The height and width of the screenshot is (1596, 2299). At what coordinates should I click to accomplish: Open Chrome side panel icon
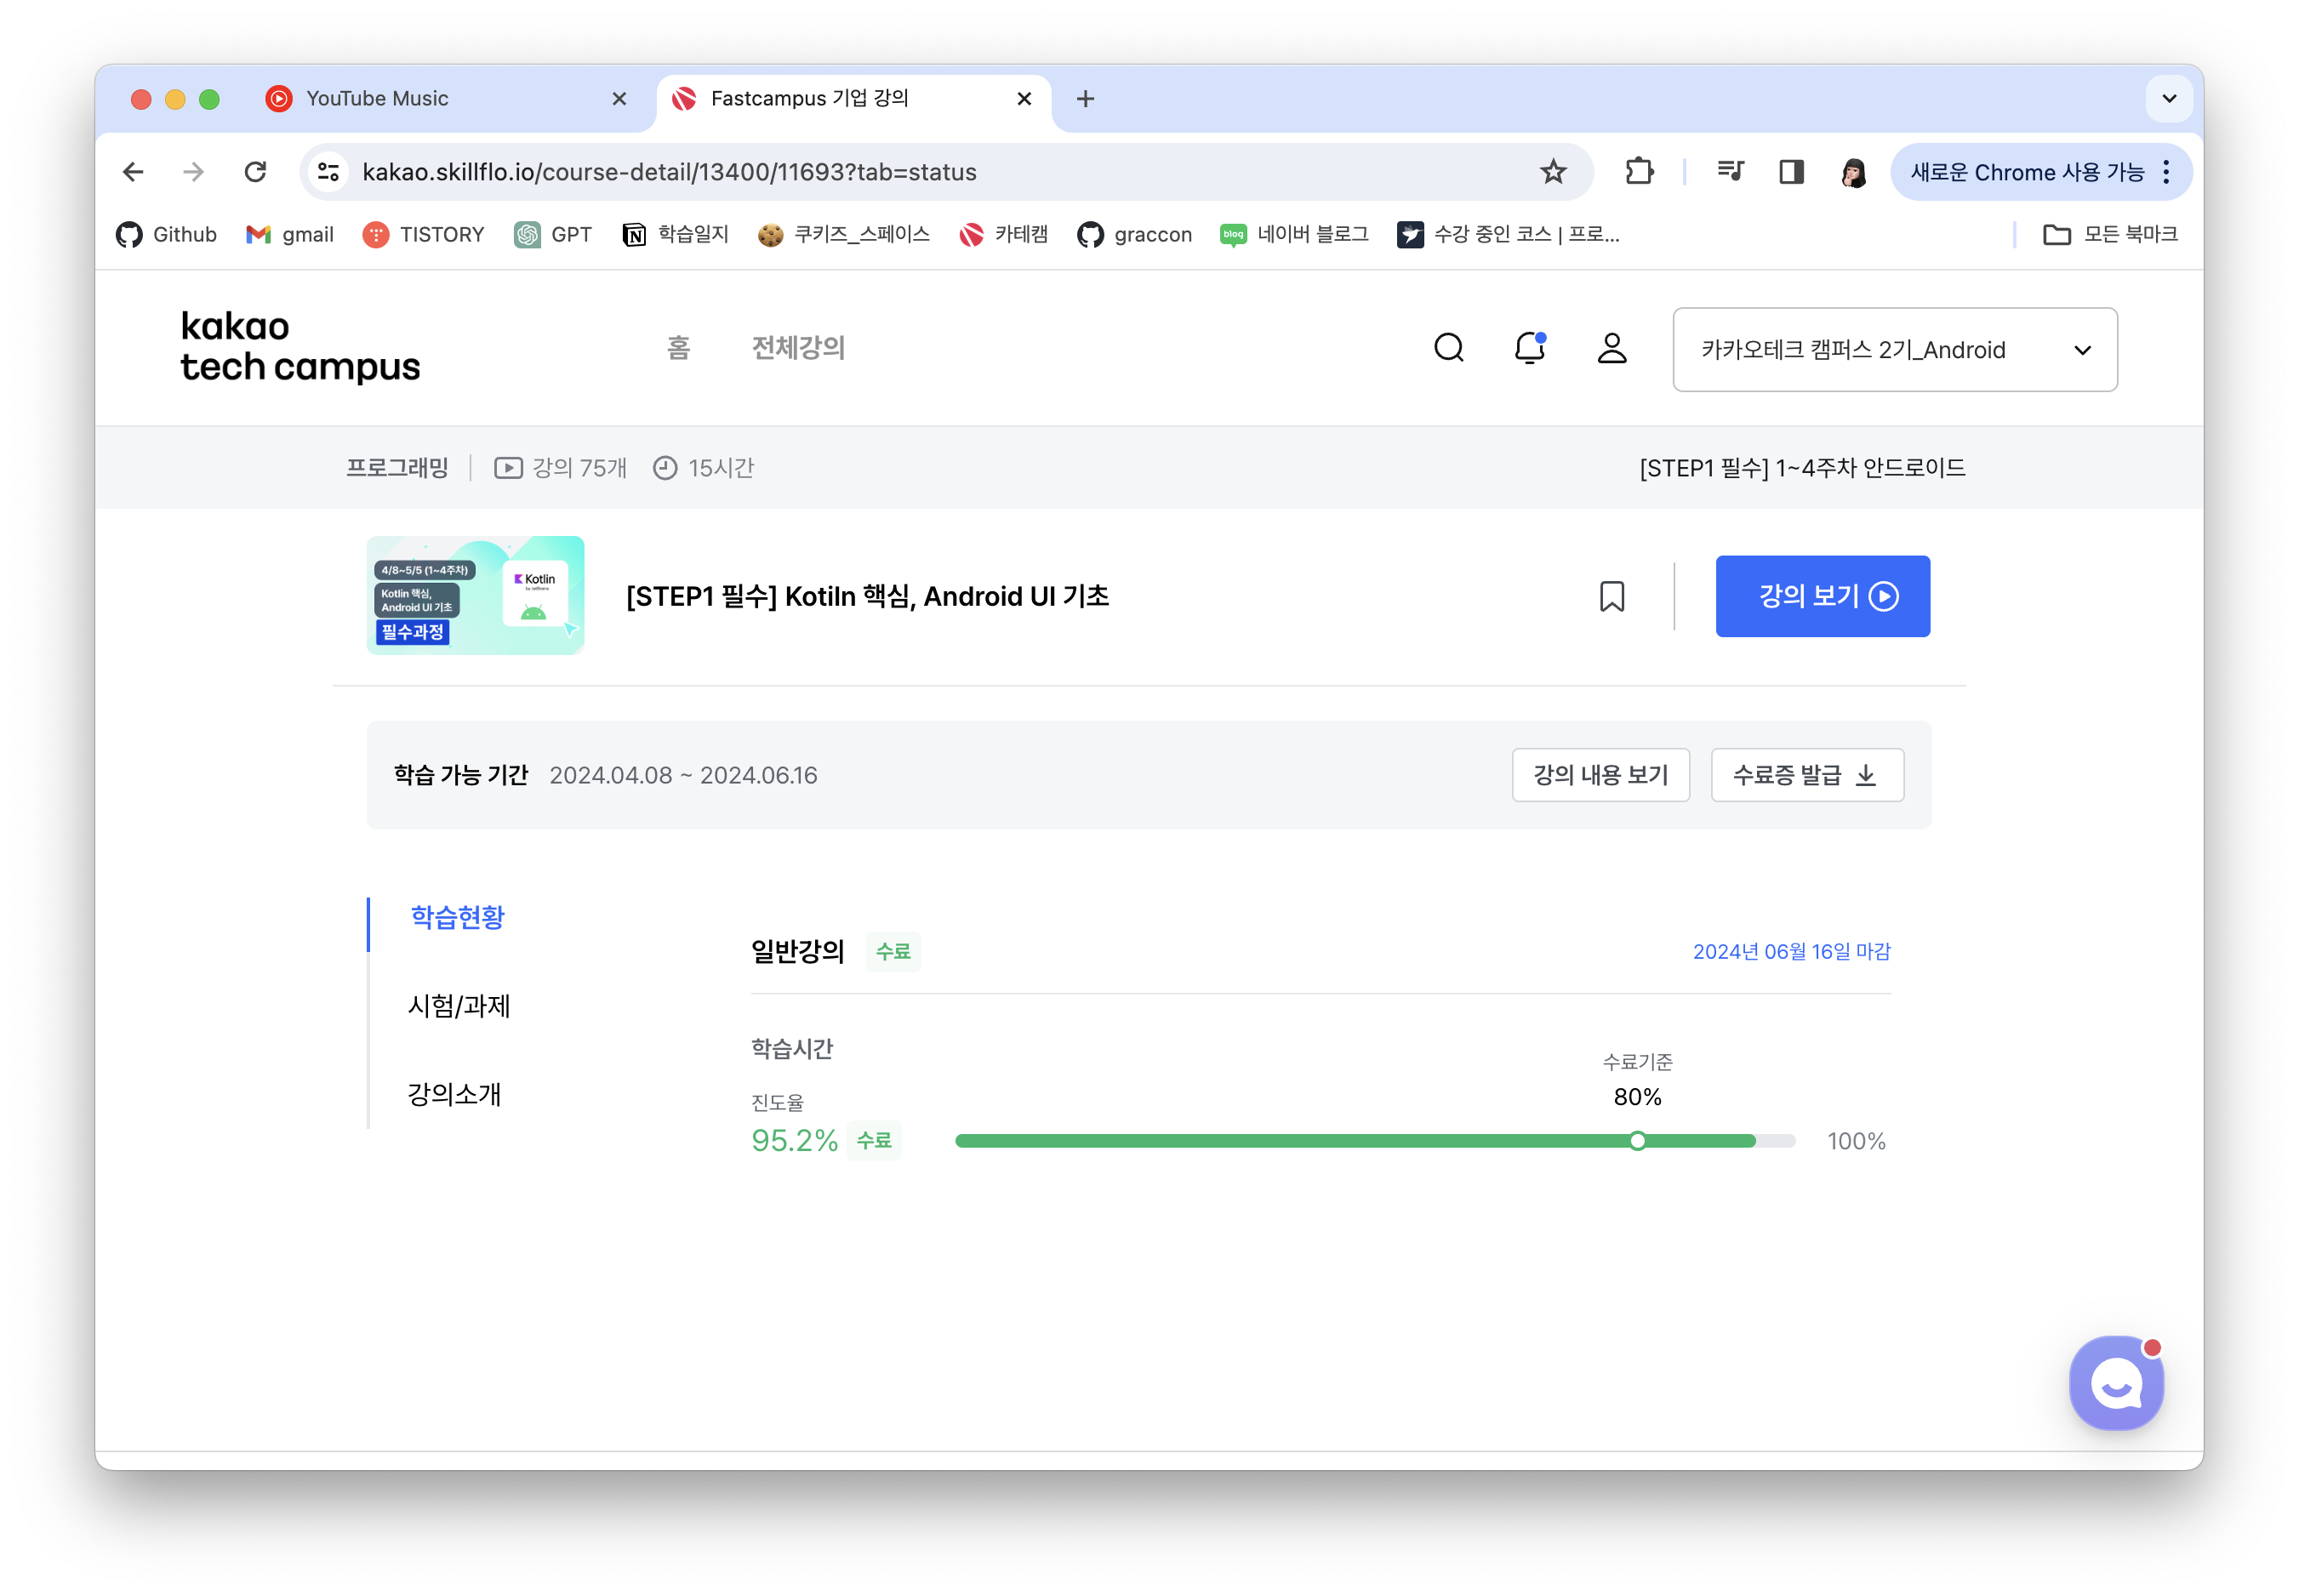point(1791,172)
